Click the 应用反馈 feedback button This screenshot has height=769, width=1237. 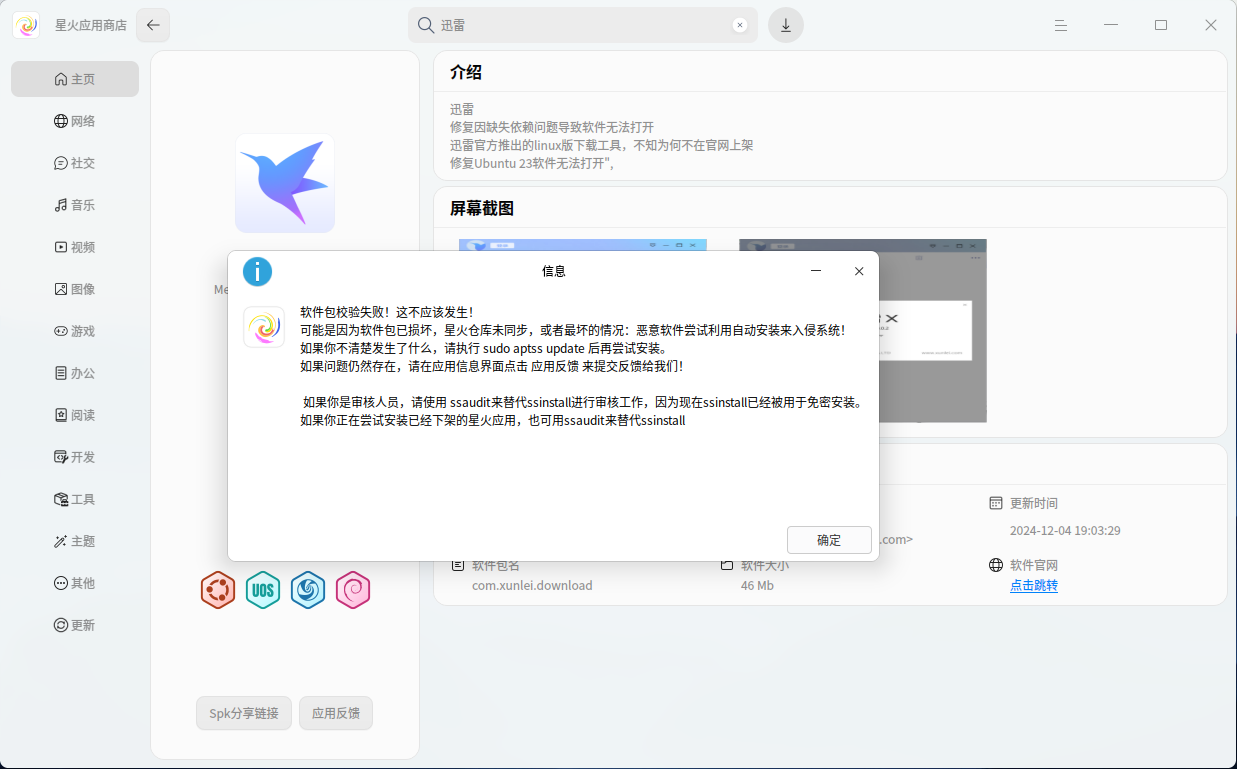pos(336,713)
